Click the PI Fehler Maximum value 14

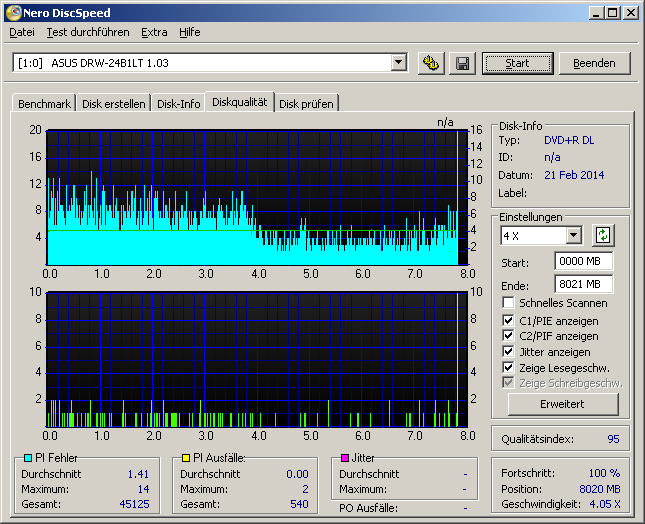pyautogui.click(x=143, y=489)
